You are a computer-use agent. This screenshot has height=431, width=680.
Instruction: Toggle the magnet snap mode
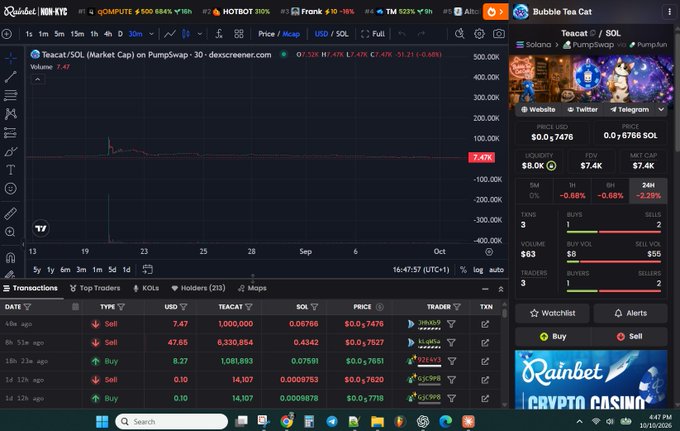tap(11, 258)
